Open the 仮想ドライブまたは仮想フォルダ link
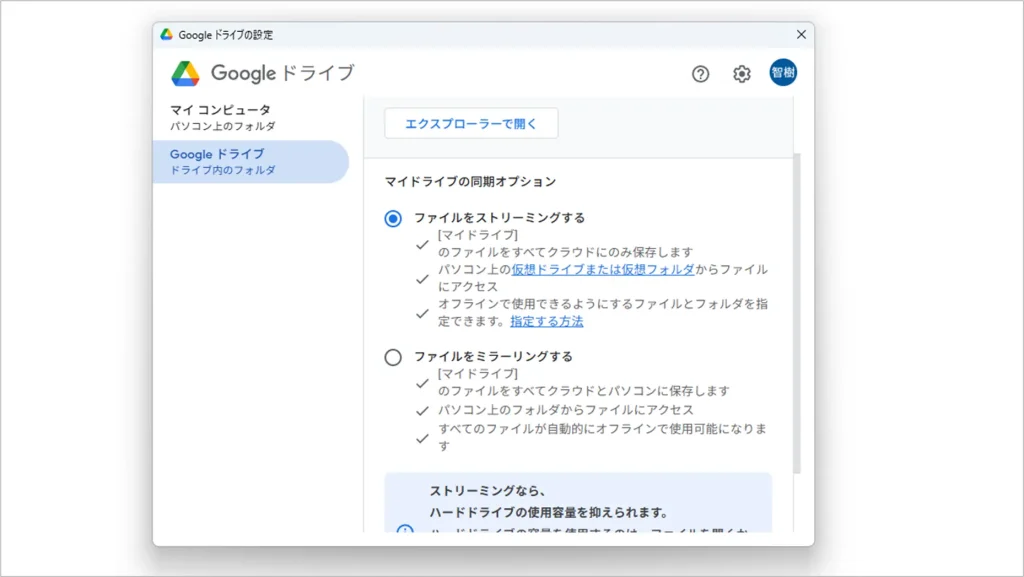The image size is (1024, 577). 603,270
